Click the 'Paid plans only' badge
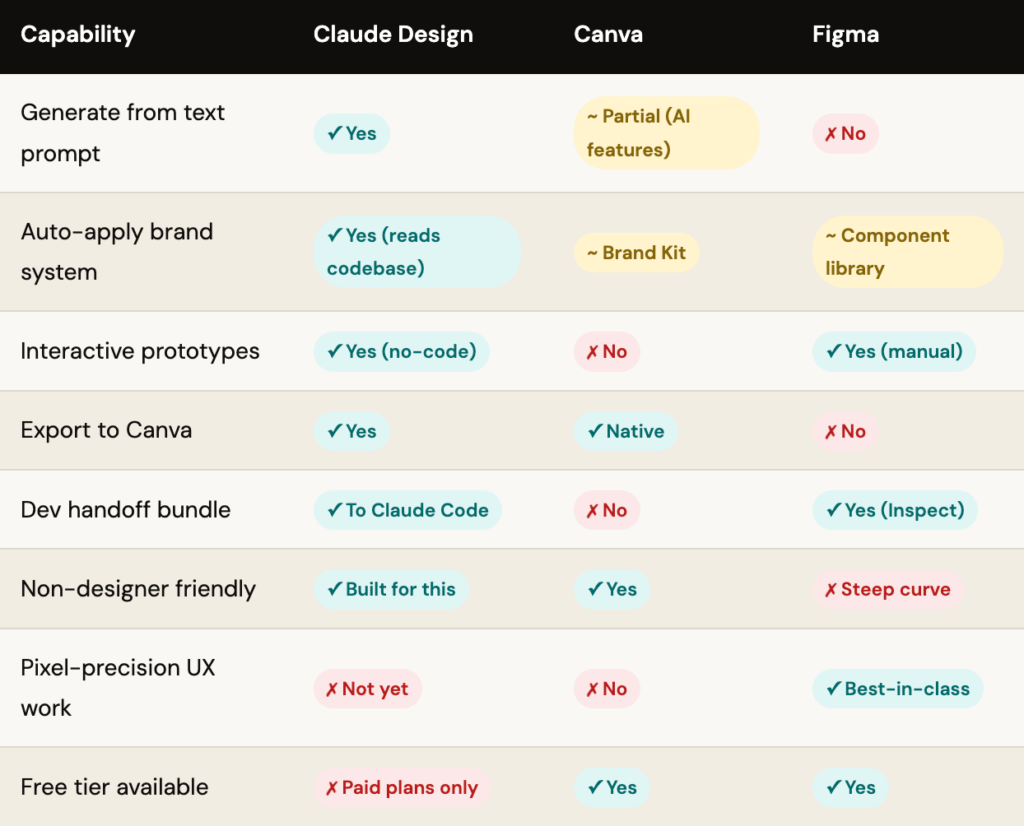The height and width of the screenshot is (826, 1024). (x=401, y=788)
